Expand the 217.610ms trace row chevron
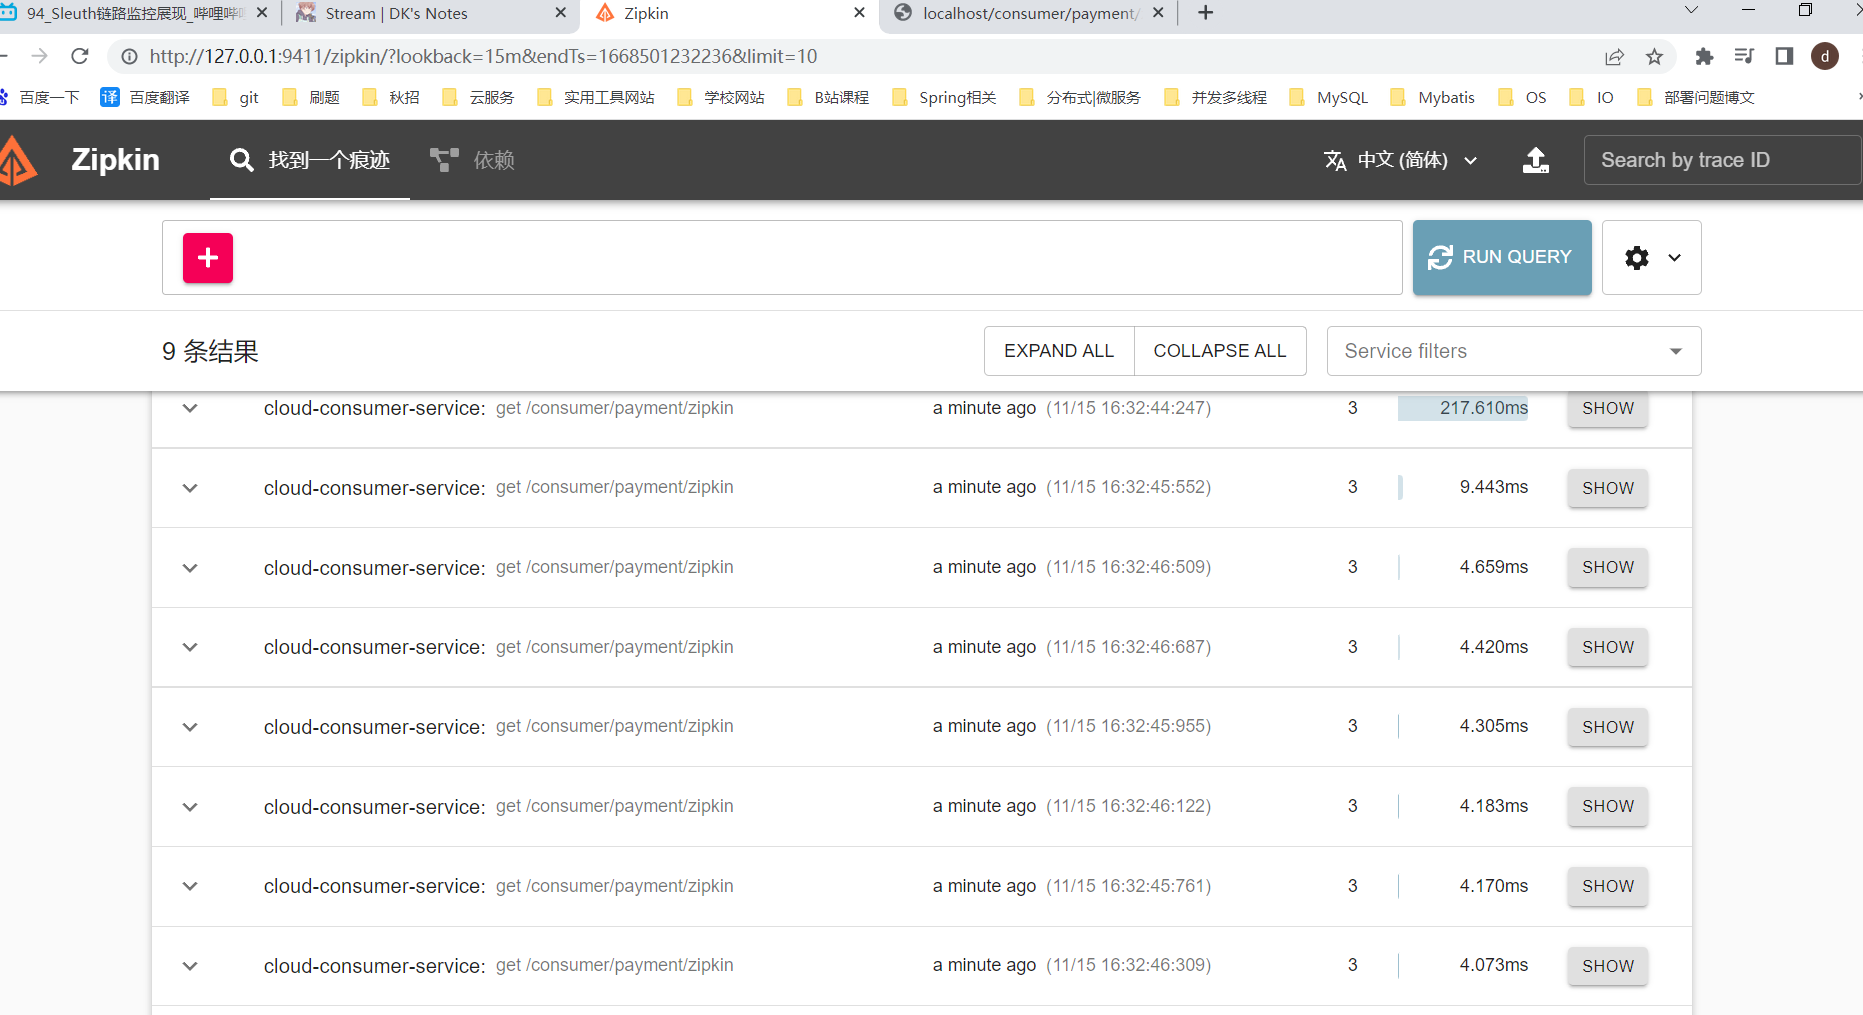 click(x=190, y=408)
